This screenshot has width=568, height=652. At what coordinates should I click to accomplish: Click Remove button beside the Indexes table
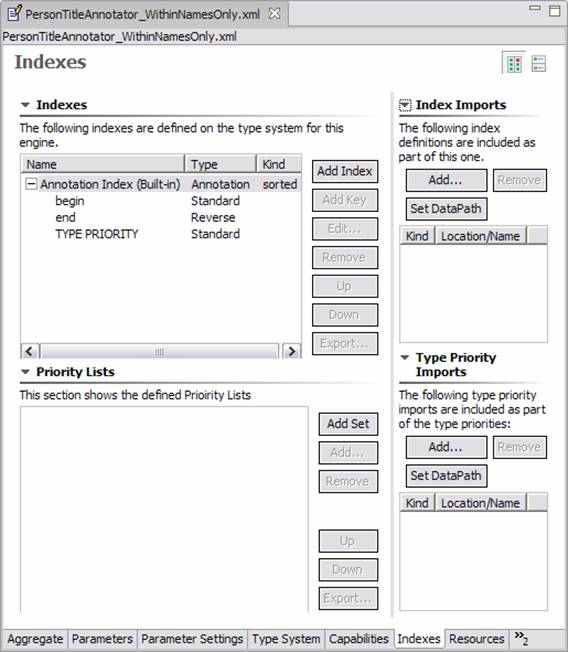coord(345,257)
